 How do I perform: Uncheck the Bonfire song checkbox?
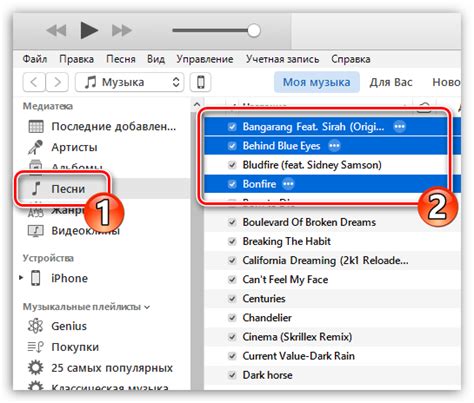(x=232, y=184)
